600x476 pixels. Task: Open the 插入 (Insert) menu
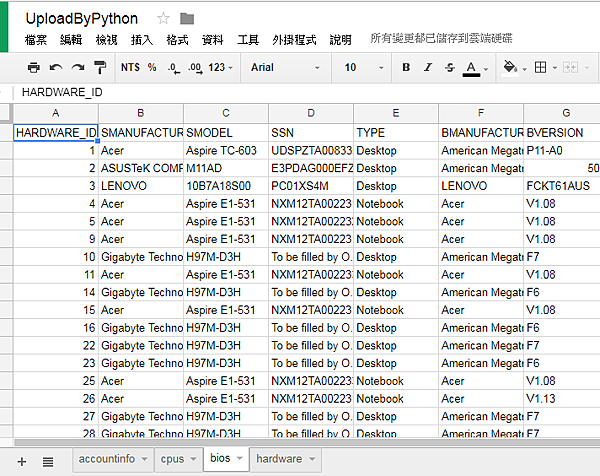[142, 40]
